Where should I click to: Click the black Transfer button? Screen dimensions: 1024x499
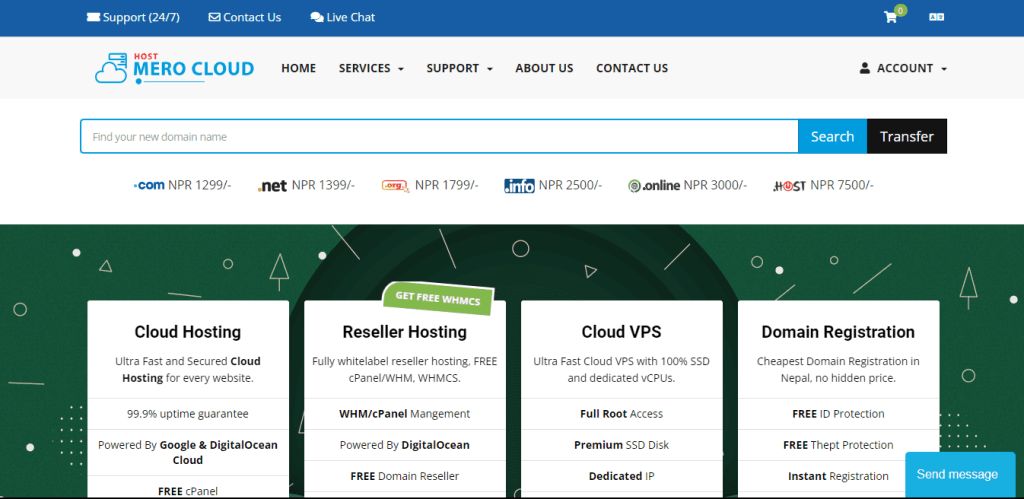pos(906,136)
